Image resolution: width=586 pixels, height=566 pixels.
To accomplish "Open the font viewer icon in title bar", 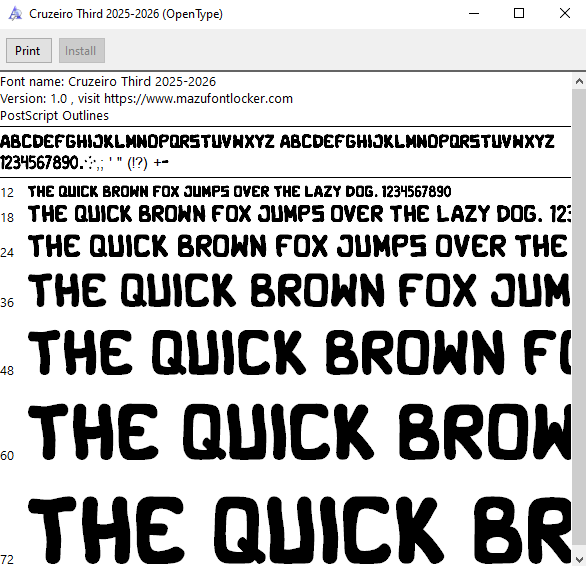I will pos(15,14).
